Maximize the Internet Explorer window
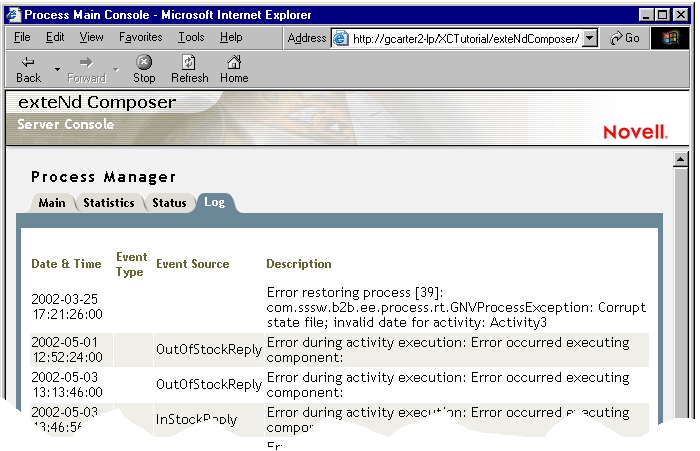The width and height of the screenshot is (700, 451). click(662, 15)
